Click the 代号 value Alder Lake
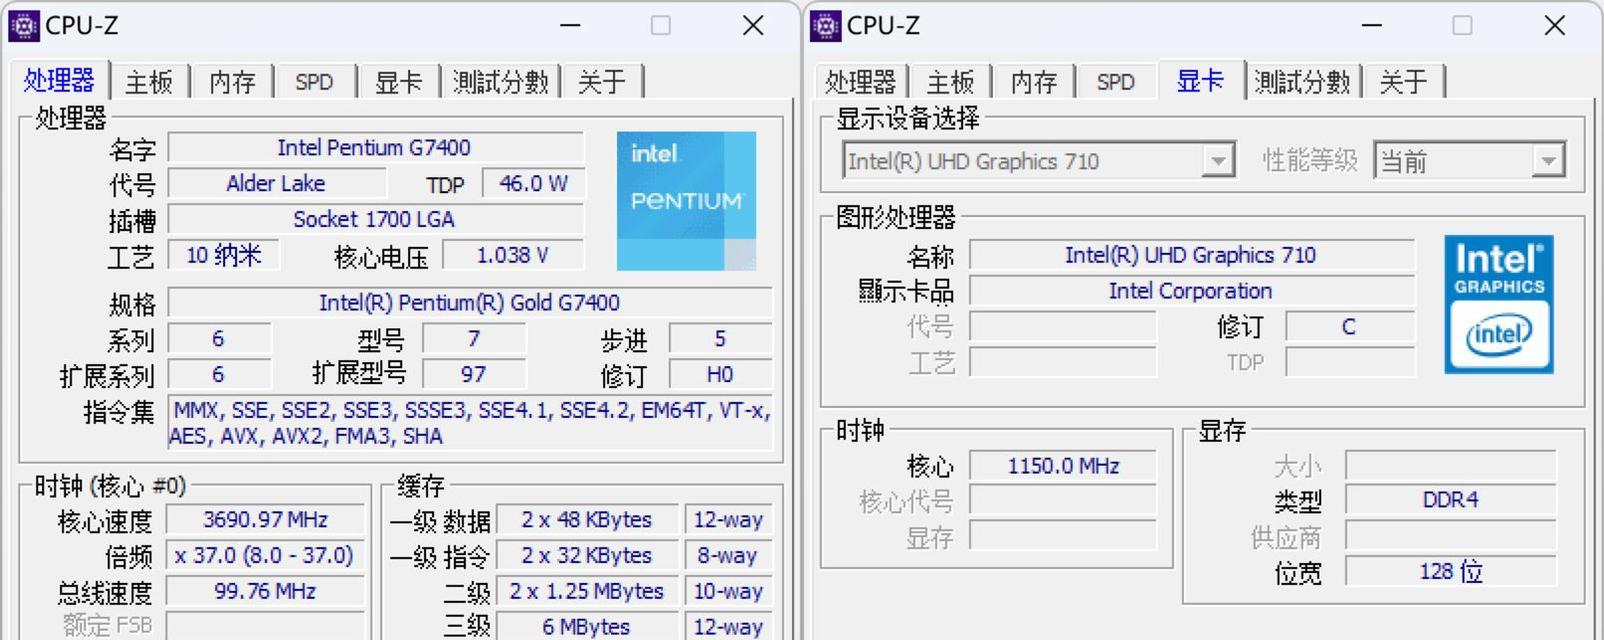1604x640 pixels. (x=276, y=184)
